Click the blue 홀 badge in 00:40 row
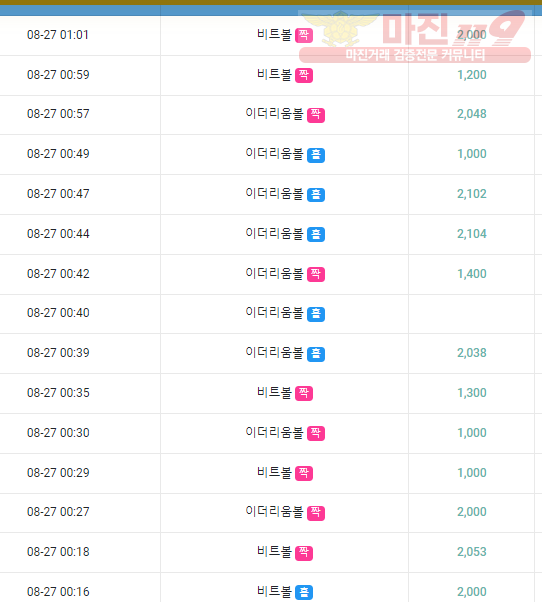Viewport: 542px width, 602px height. pyautogui.click(x=316, y=314)
